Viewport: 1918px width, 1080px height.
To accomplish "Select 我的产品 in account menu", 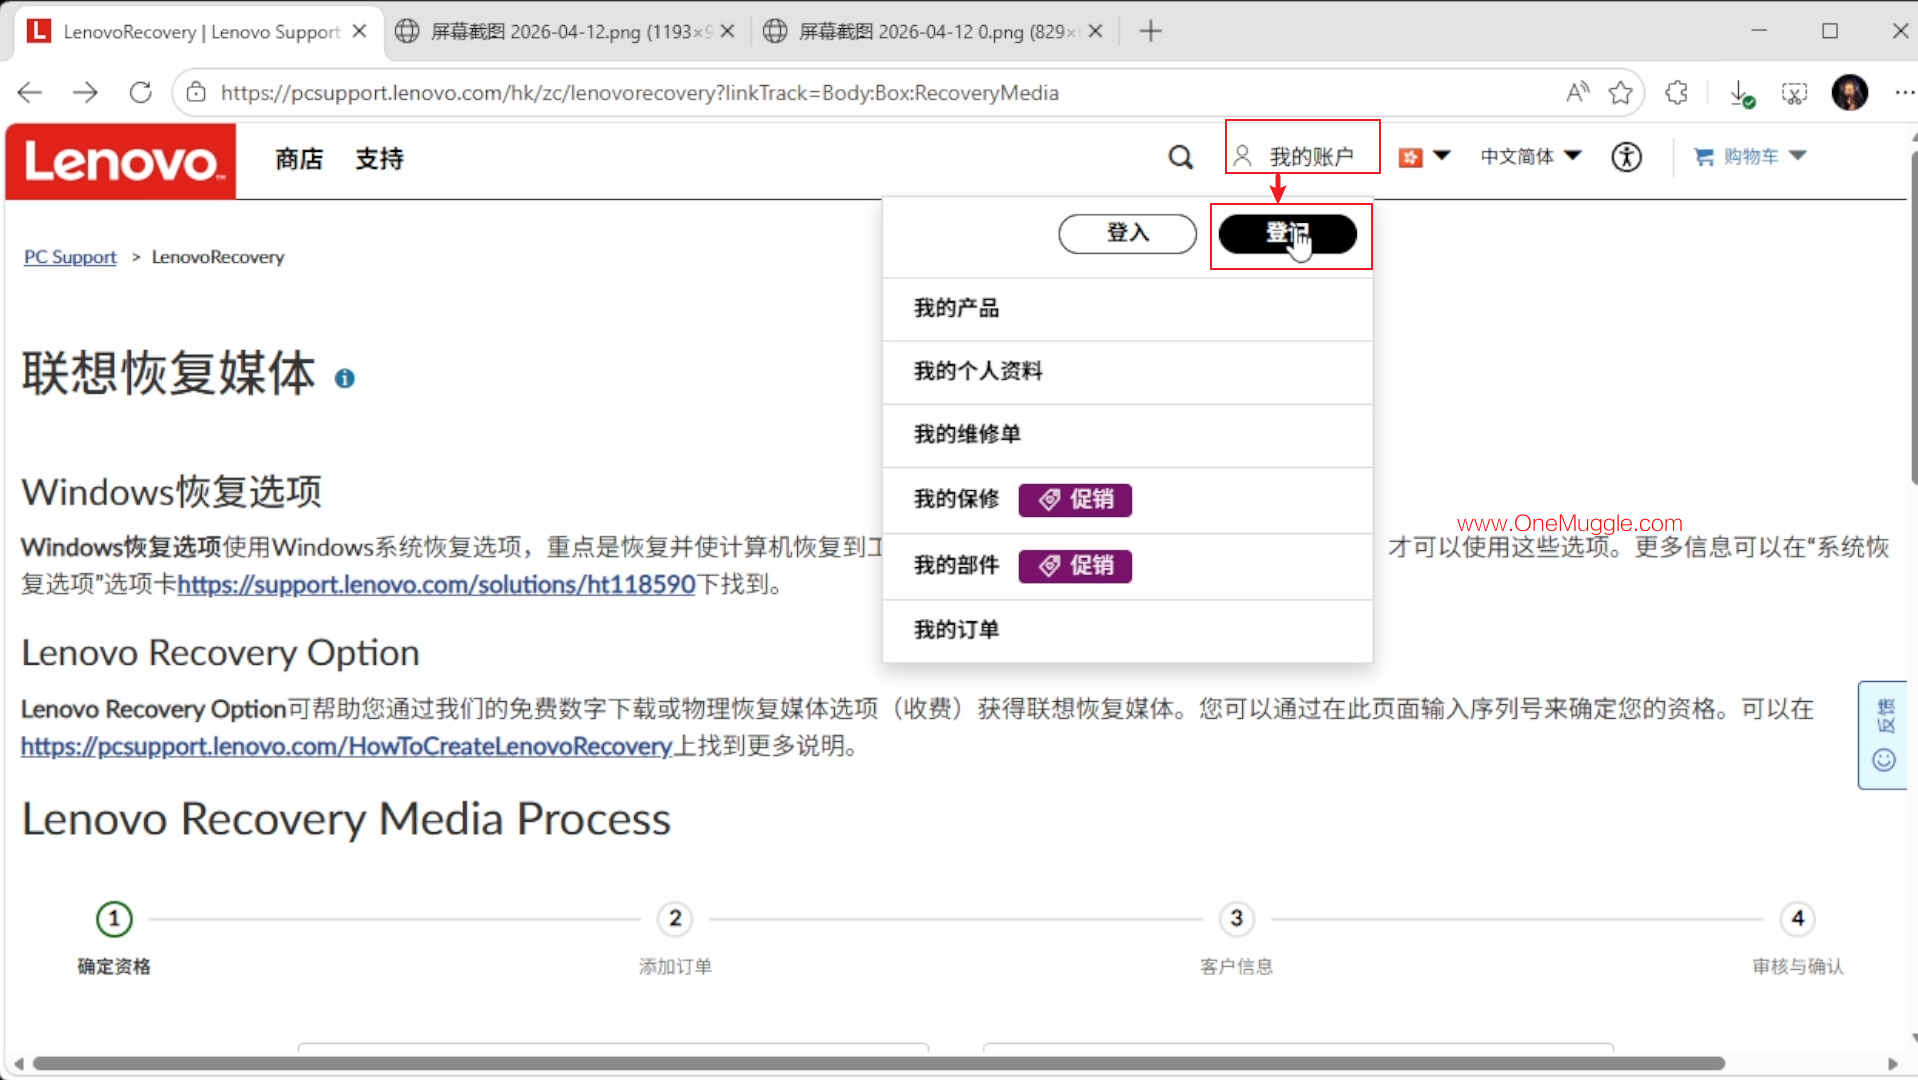I will tap(1127, 309).
